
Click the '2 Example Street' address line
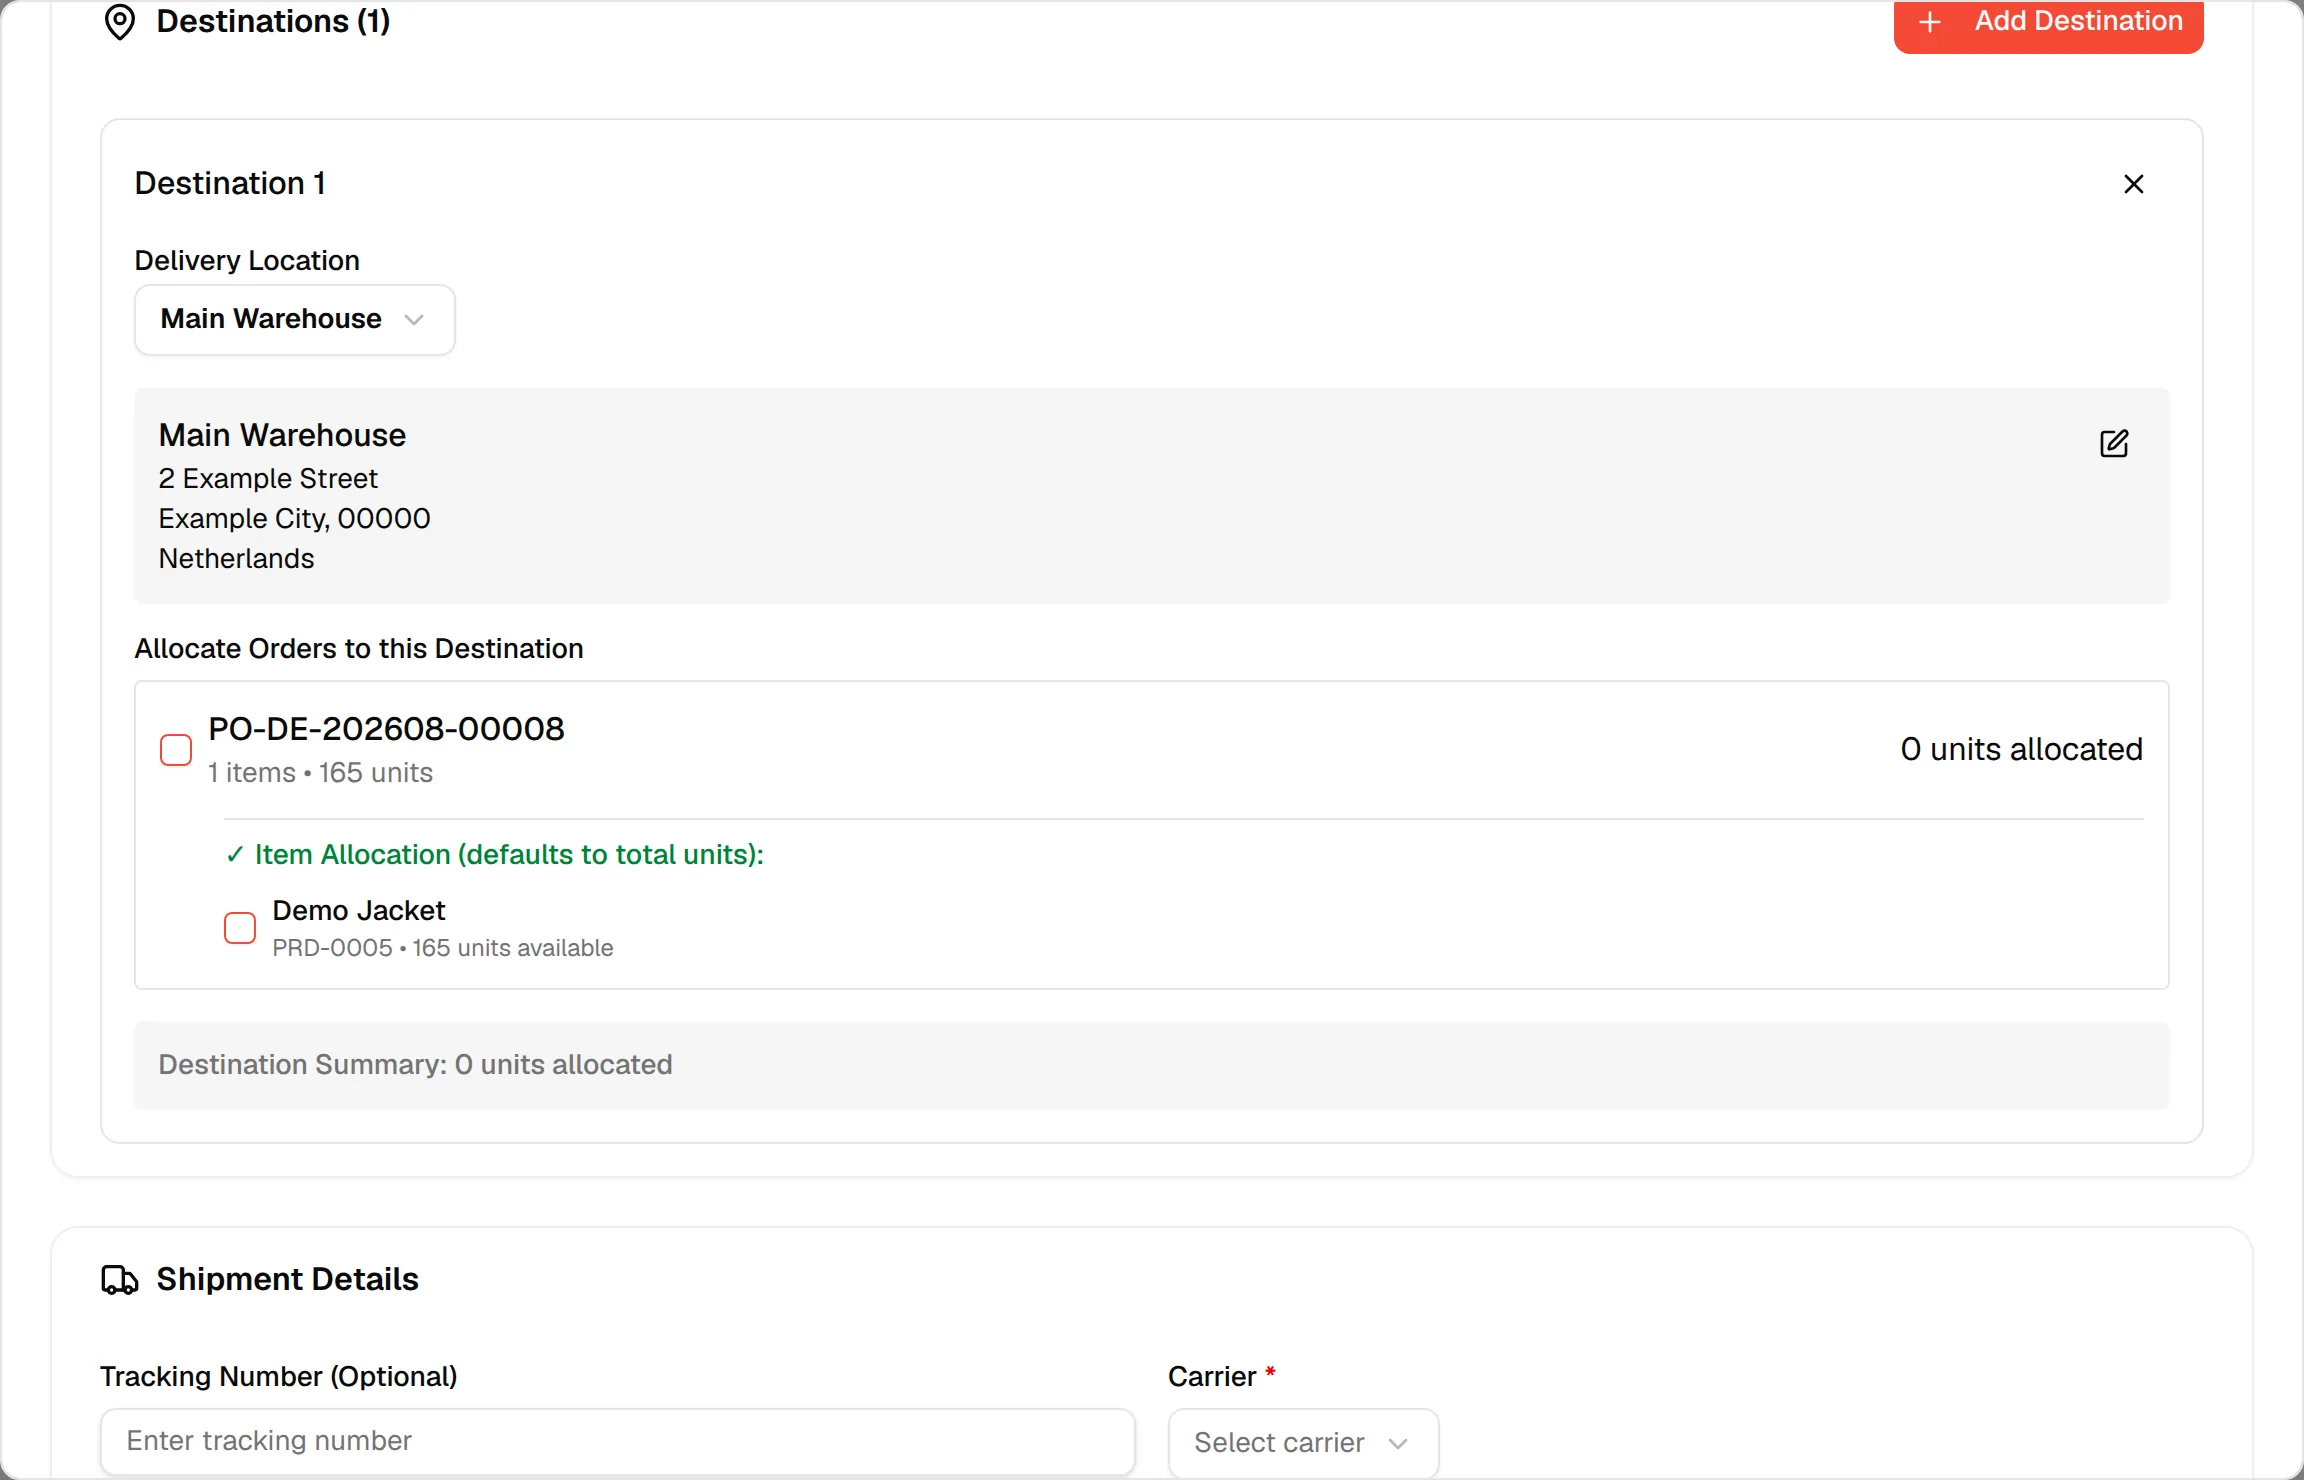coord(268,479)
